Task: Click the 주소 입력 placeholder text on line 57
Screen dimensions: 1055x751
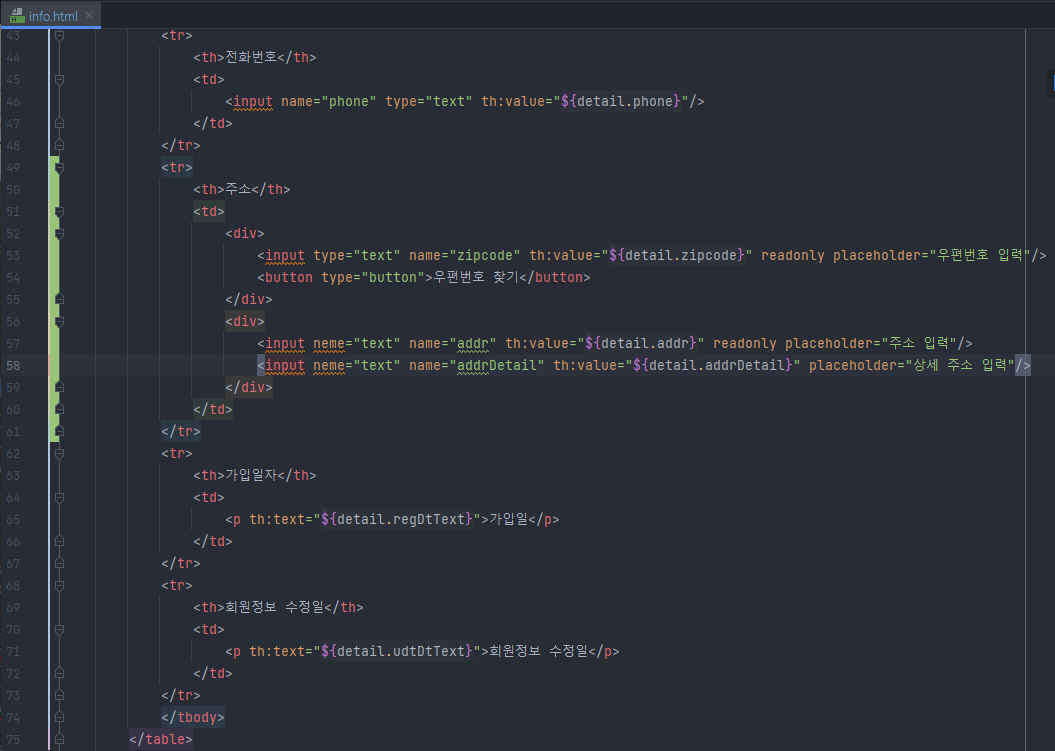Action: click(x=919, y=343)
